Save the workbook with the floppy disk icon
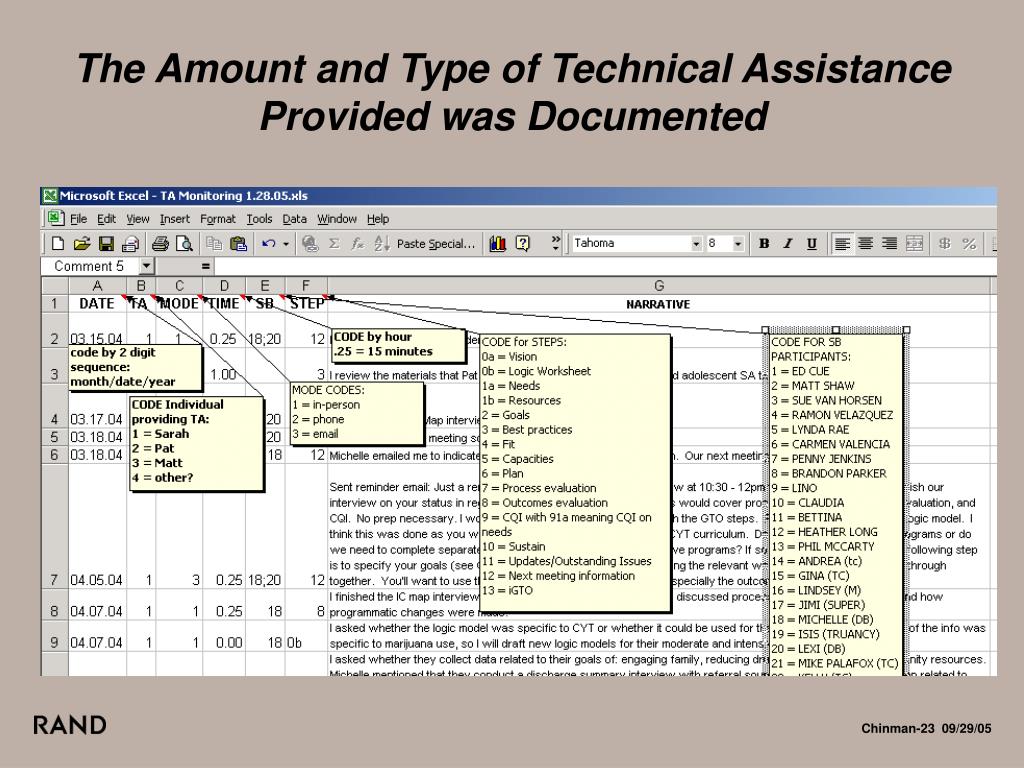The image size is (1024, 768). point(106,244)
